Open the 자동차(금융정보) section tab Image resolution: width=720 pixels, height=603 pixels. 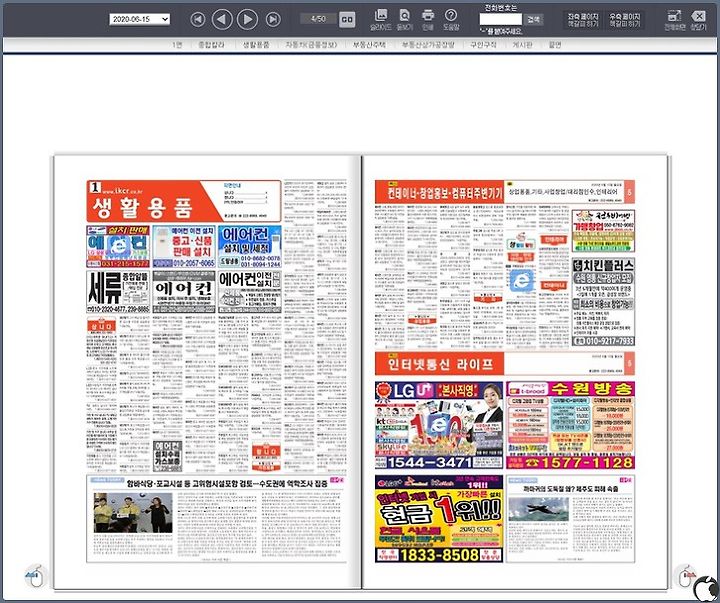coord(311,45)
